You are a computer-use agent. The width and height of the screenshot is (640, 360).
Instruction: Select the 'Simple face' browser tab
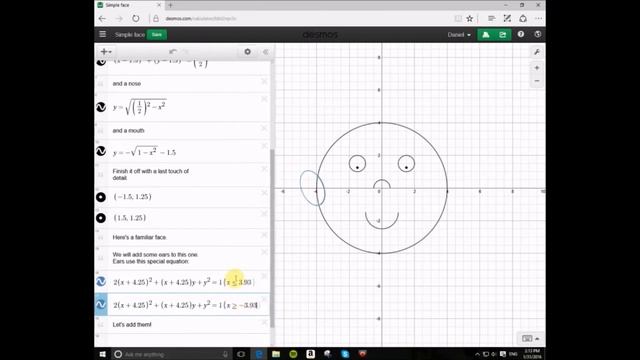click(x=130, y=5)
